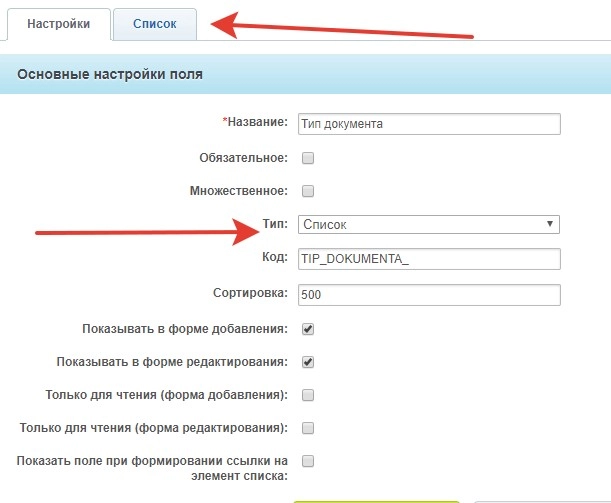Click the Тип field label
Screen dimensions: 611x503
[276, 225]
